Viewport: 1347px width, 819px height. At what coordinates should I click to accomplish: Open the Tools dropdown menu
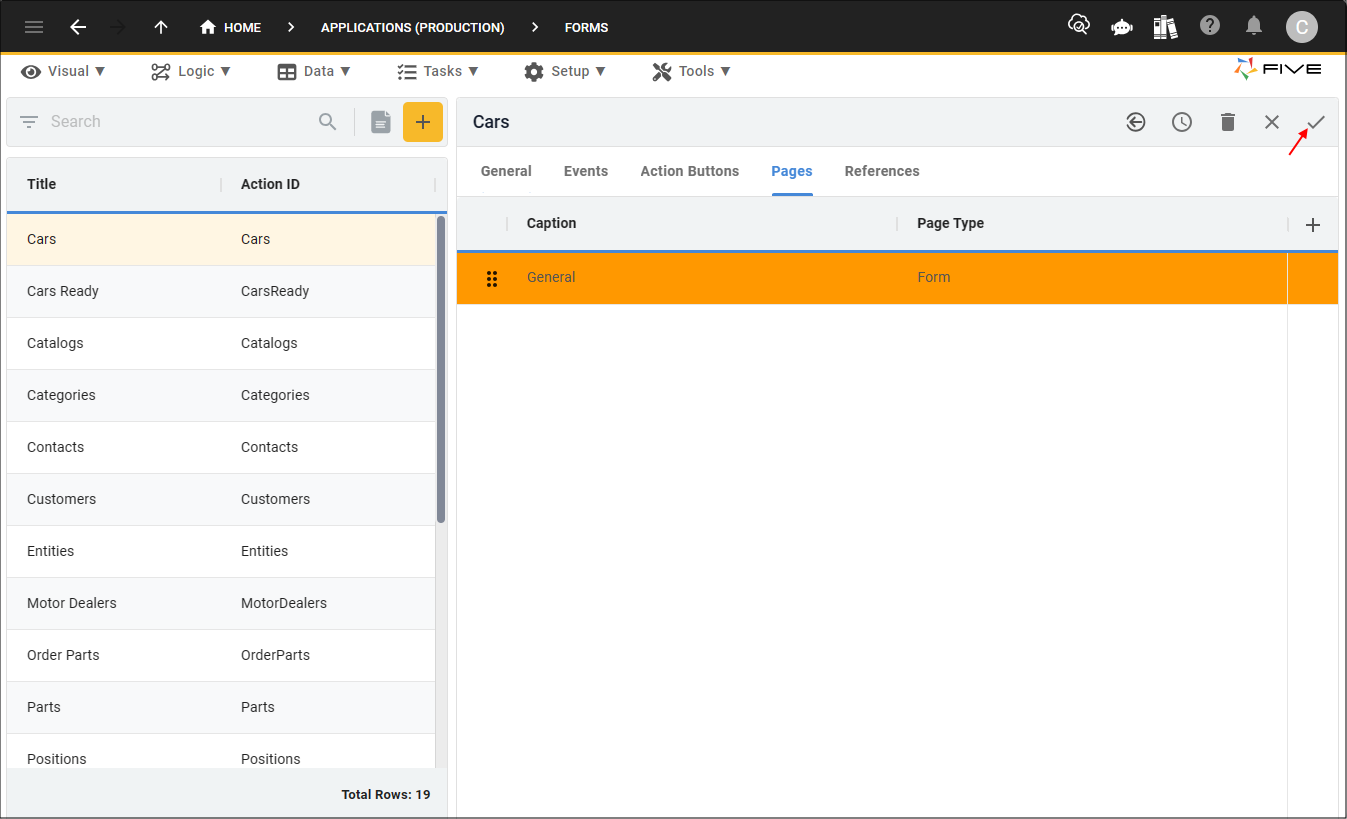[691, 71]
